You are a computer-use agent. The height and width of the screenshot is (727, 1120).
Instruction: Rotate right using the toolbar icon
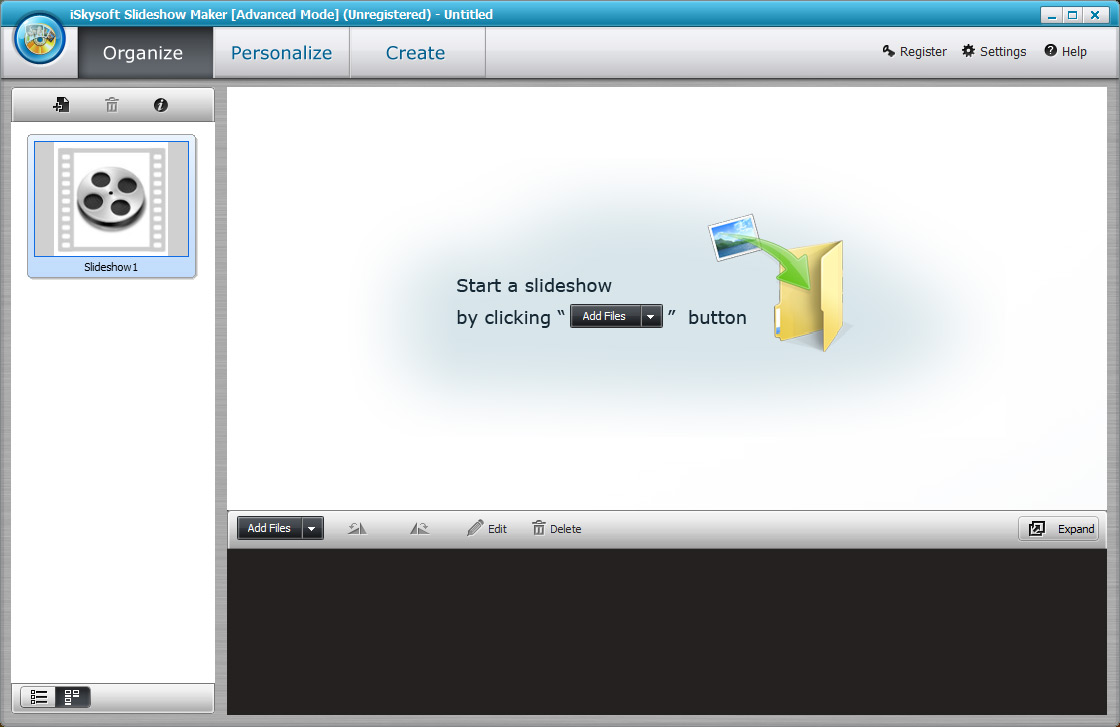419,528
